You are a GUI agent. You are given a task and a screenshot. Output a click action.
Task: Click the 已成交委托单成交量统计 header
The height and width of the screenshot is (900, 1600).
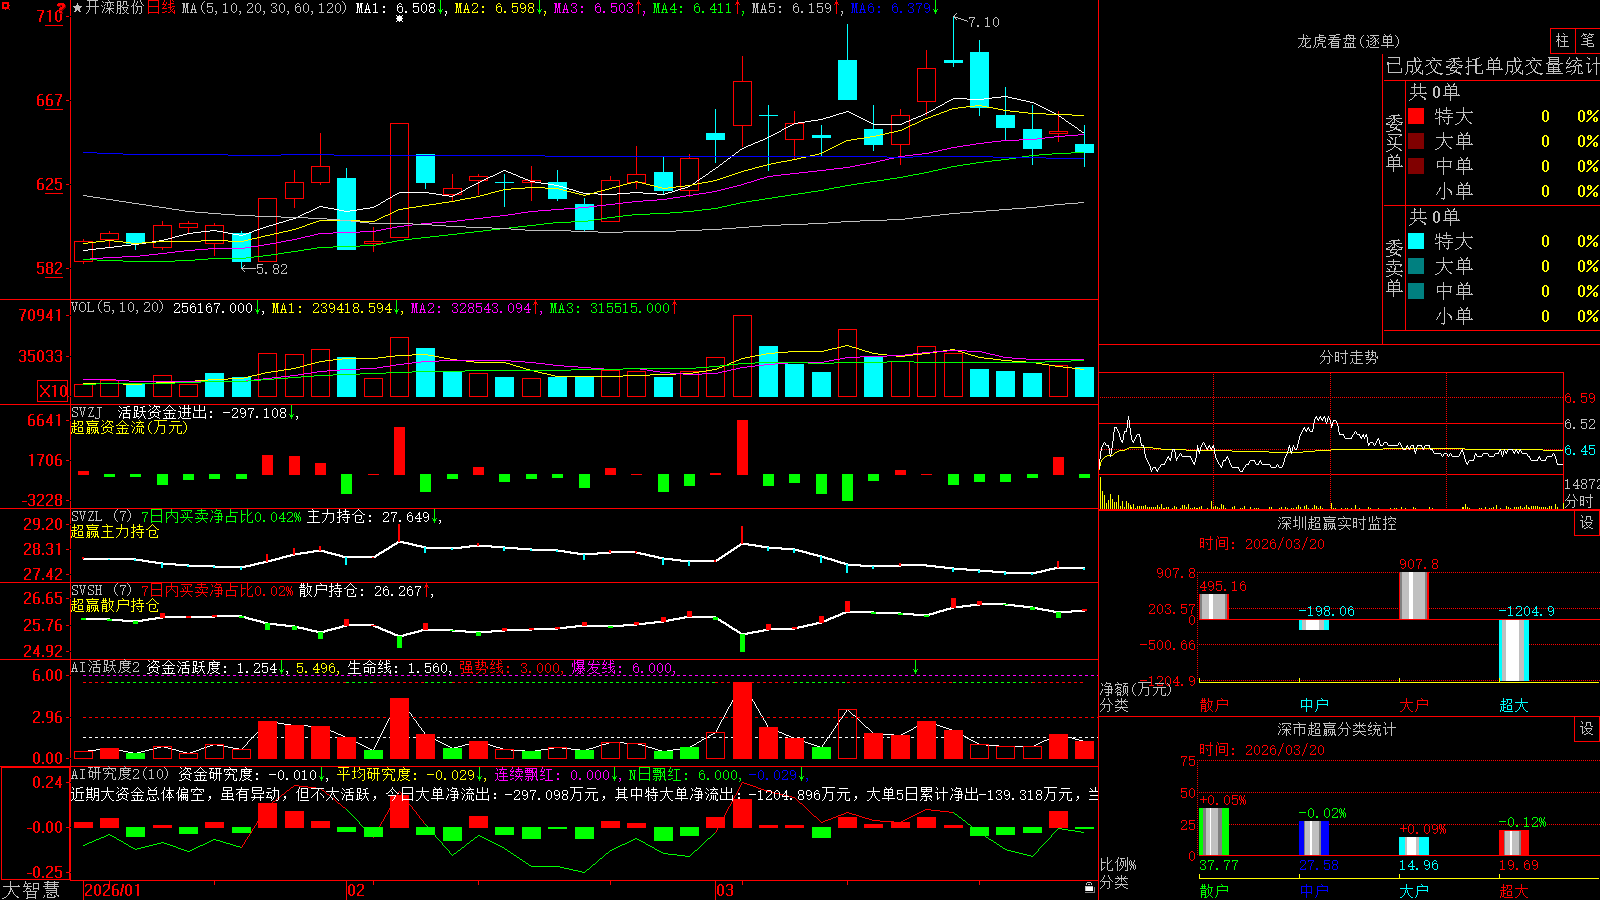pos(1492,66)
